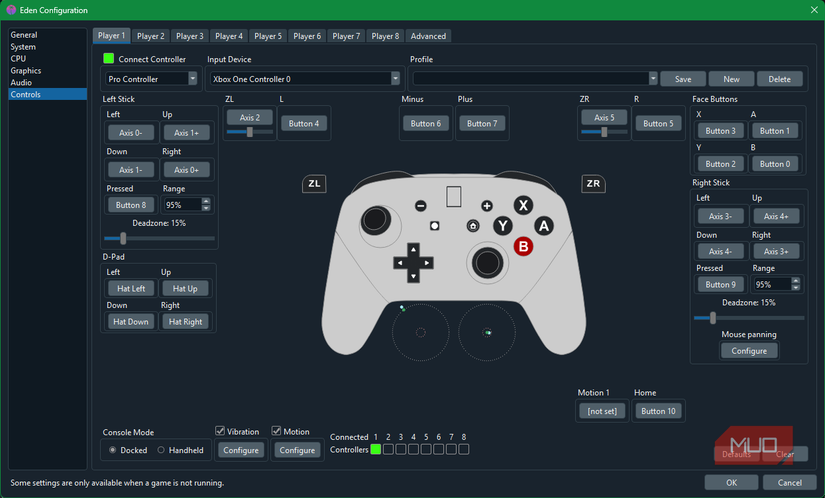The height and width of the screenshot is (498, 825).
Task: Click the minus button on controller diagram
Action: pos(420,206)
